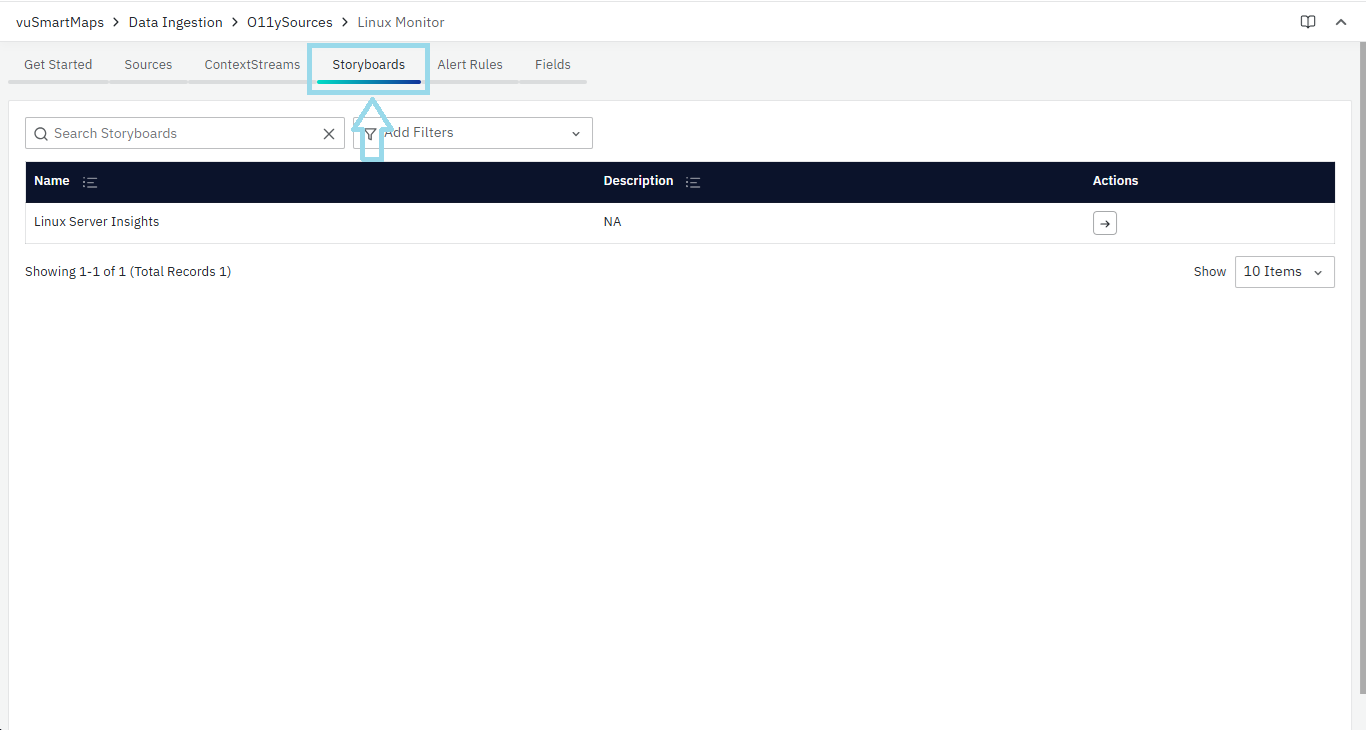Image resolution: width=1366 pixels, height=730 pixels.
Task: Clear the Search Storyboards field with X
Action: tap(328, 134)
